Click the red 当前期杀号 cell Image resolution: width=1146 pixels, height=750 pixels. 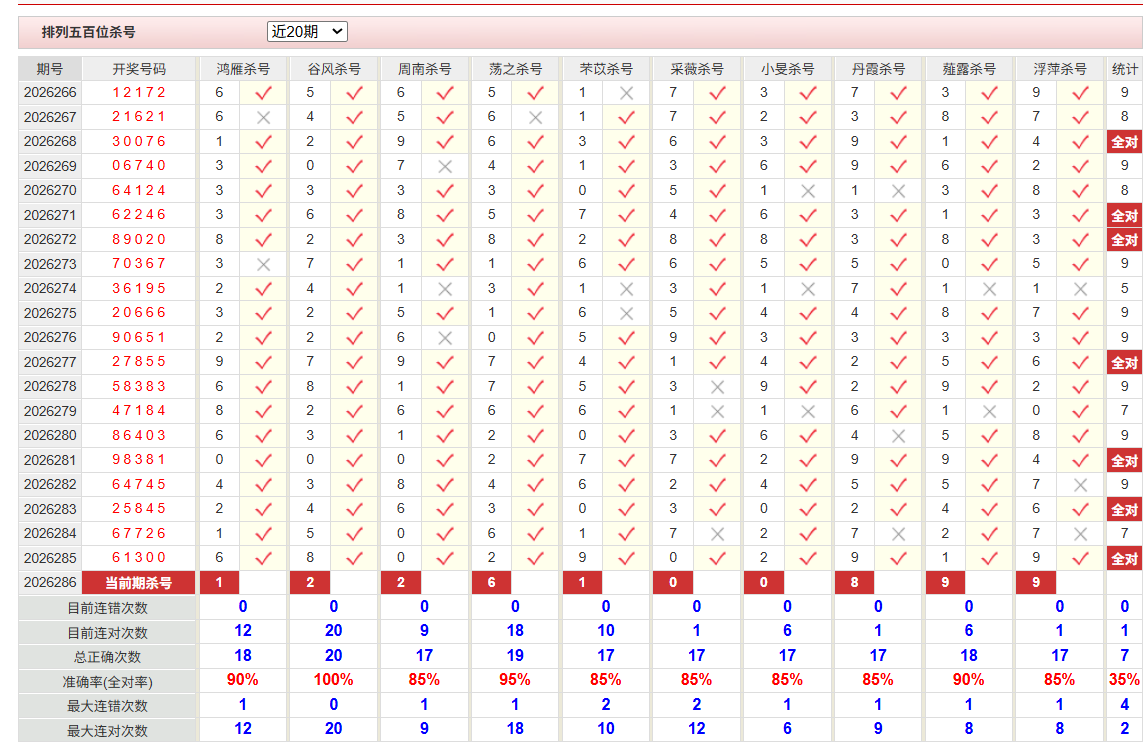(139, 583)
